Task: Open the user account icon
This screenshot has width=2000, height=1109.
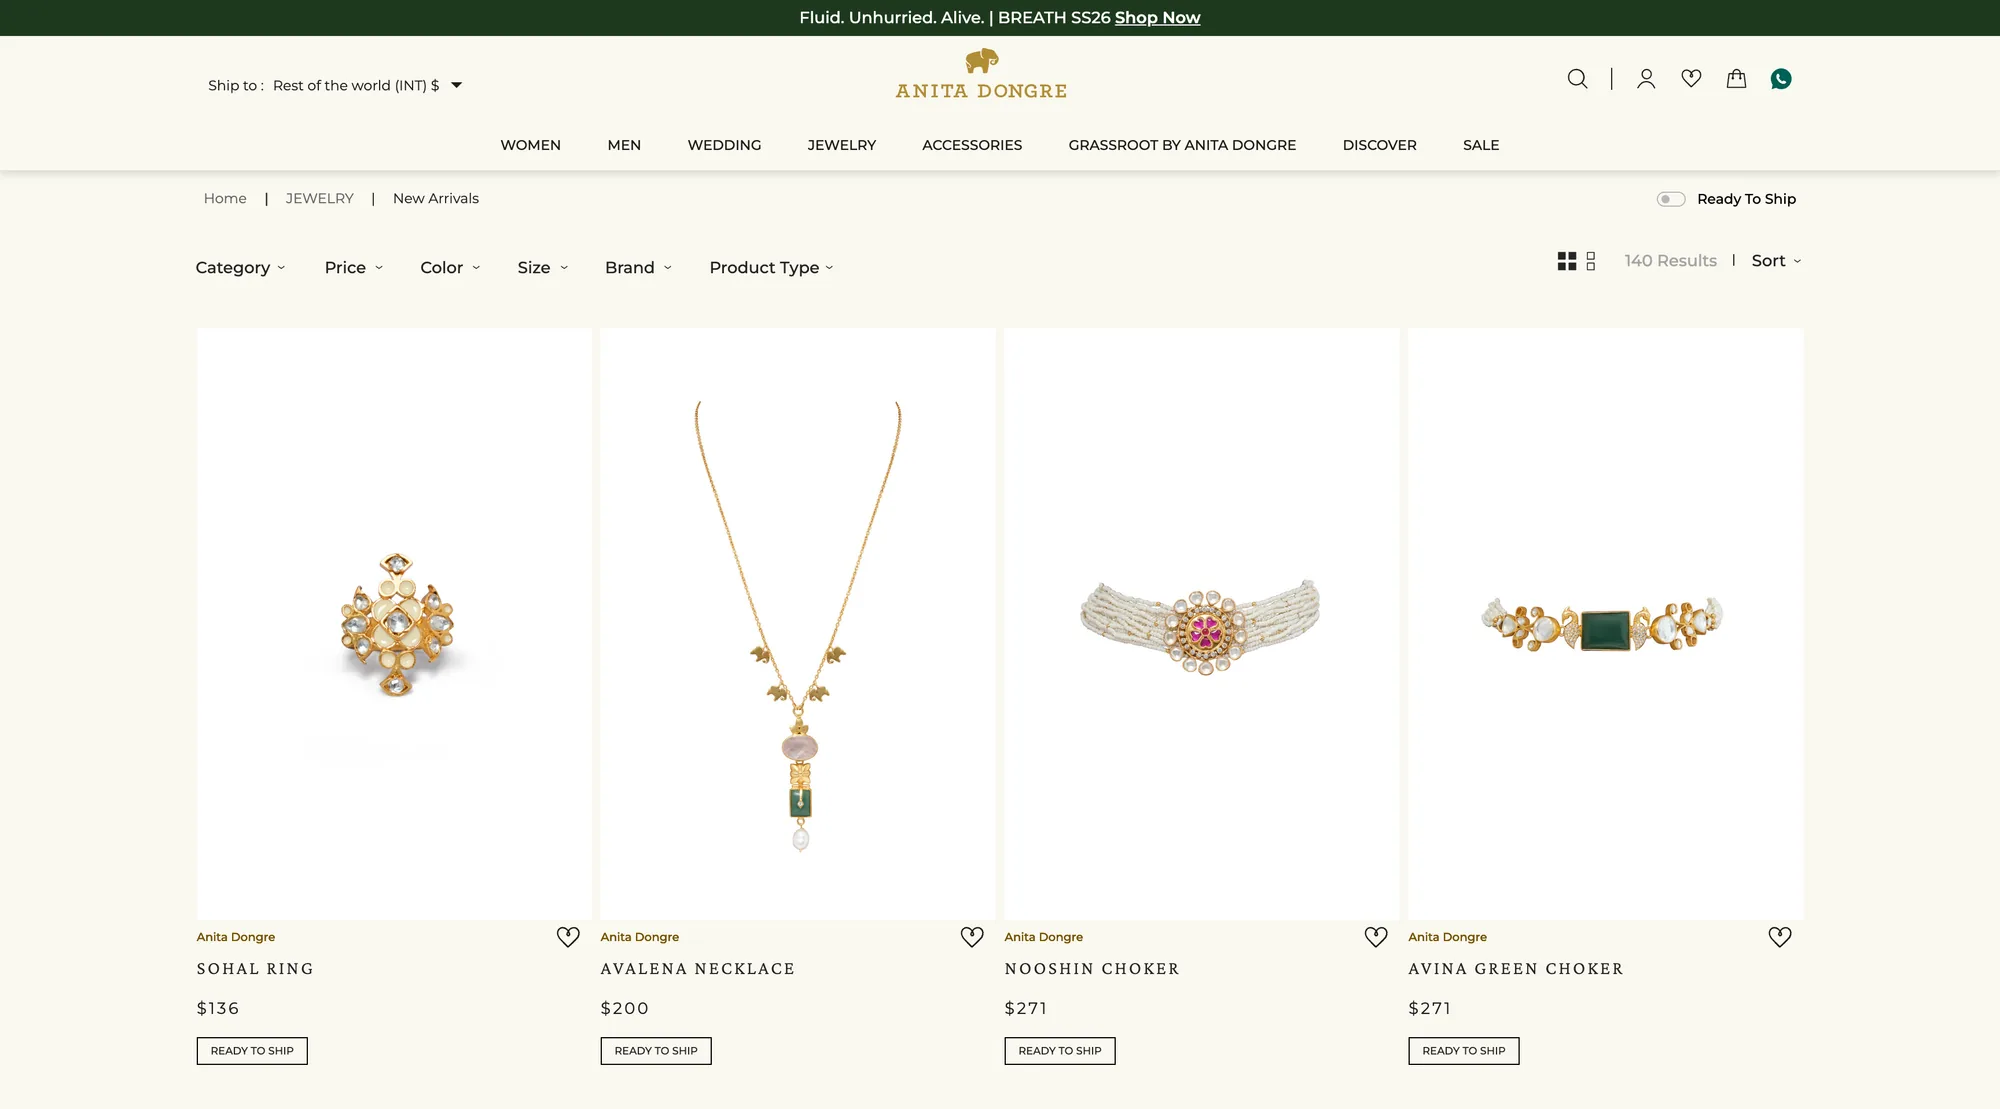Action: [x=1646, y=79]
